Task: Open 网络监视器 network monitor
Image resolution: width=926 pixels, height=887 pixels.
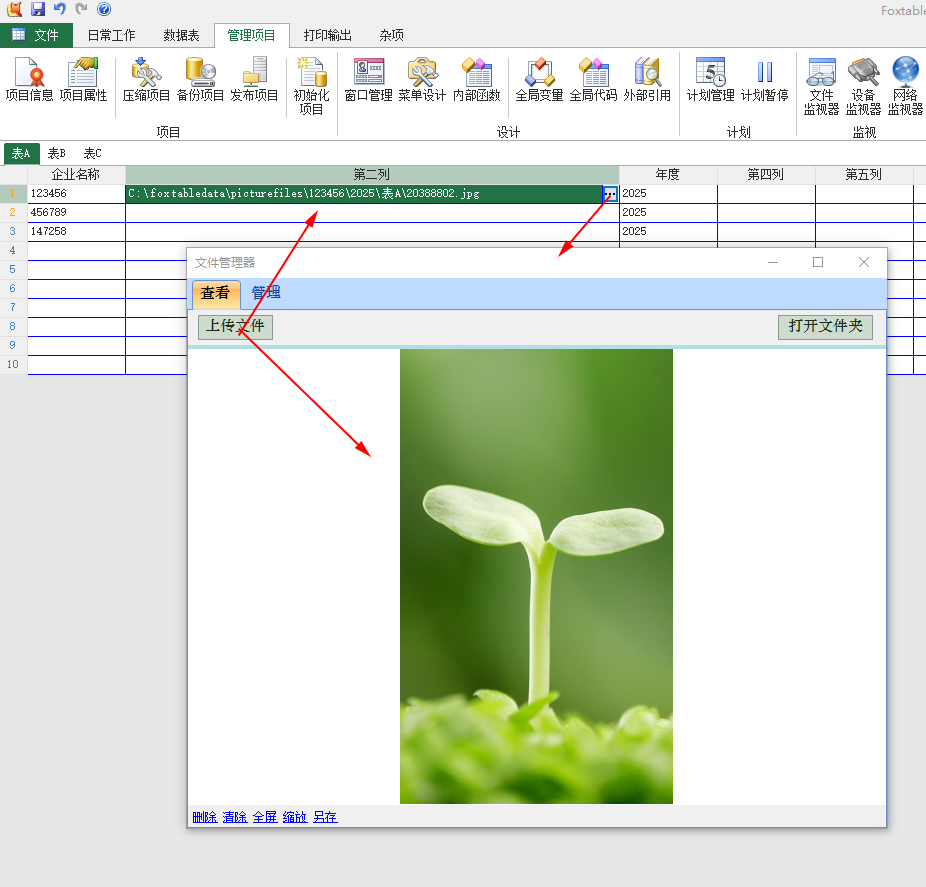Action: click(x=905, y=86)
